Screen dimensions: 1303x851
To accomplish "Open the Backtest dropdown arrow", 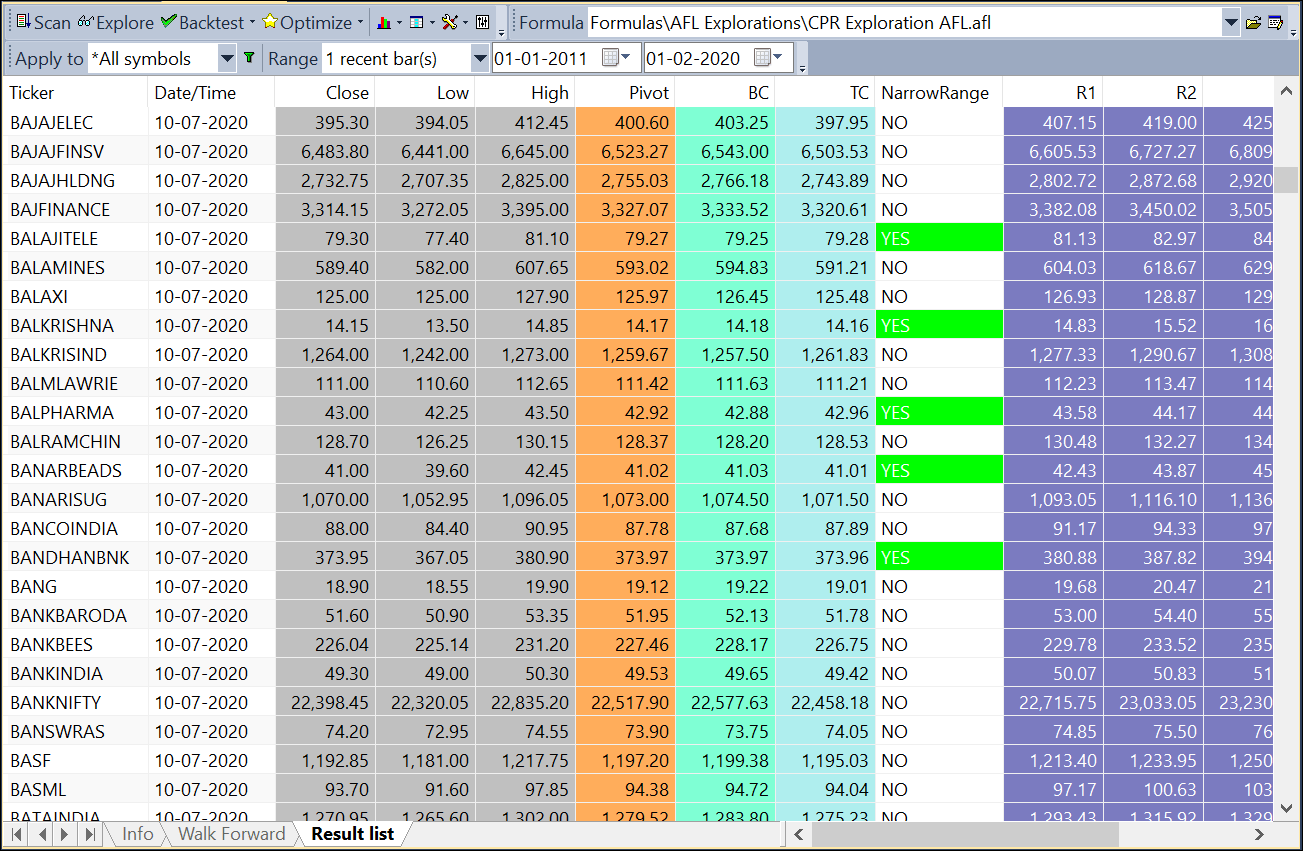I will point(253,22).
